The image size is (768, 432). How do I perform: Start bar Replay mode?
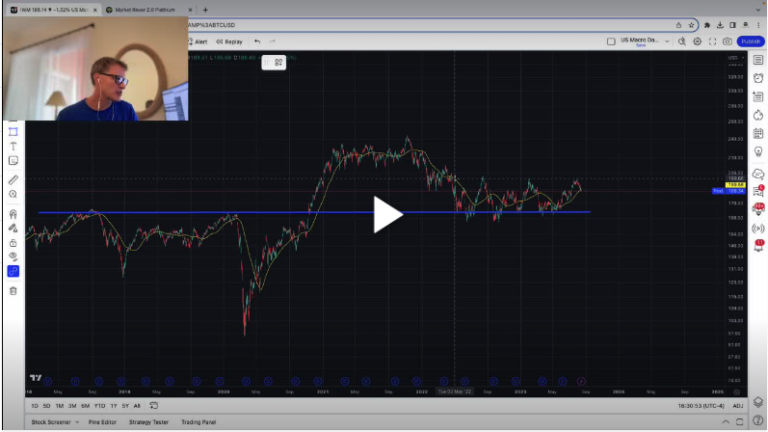(230, 42)
